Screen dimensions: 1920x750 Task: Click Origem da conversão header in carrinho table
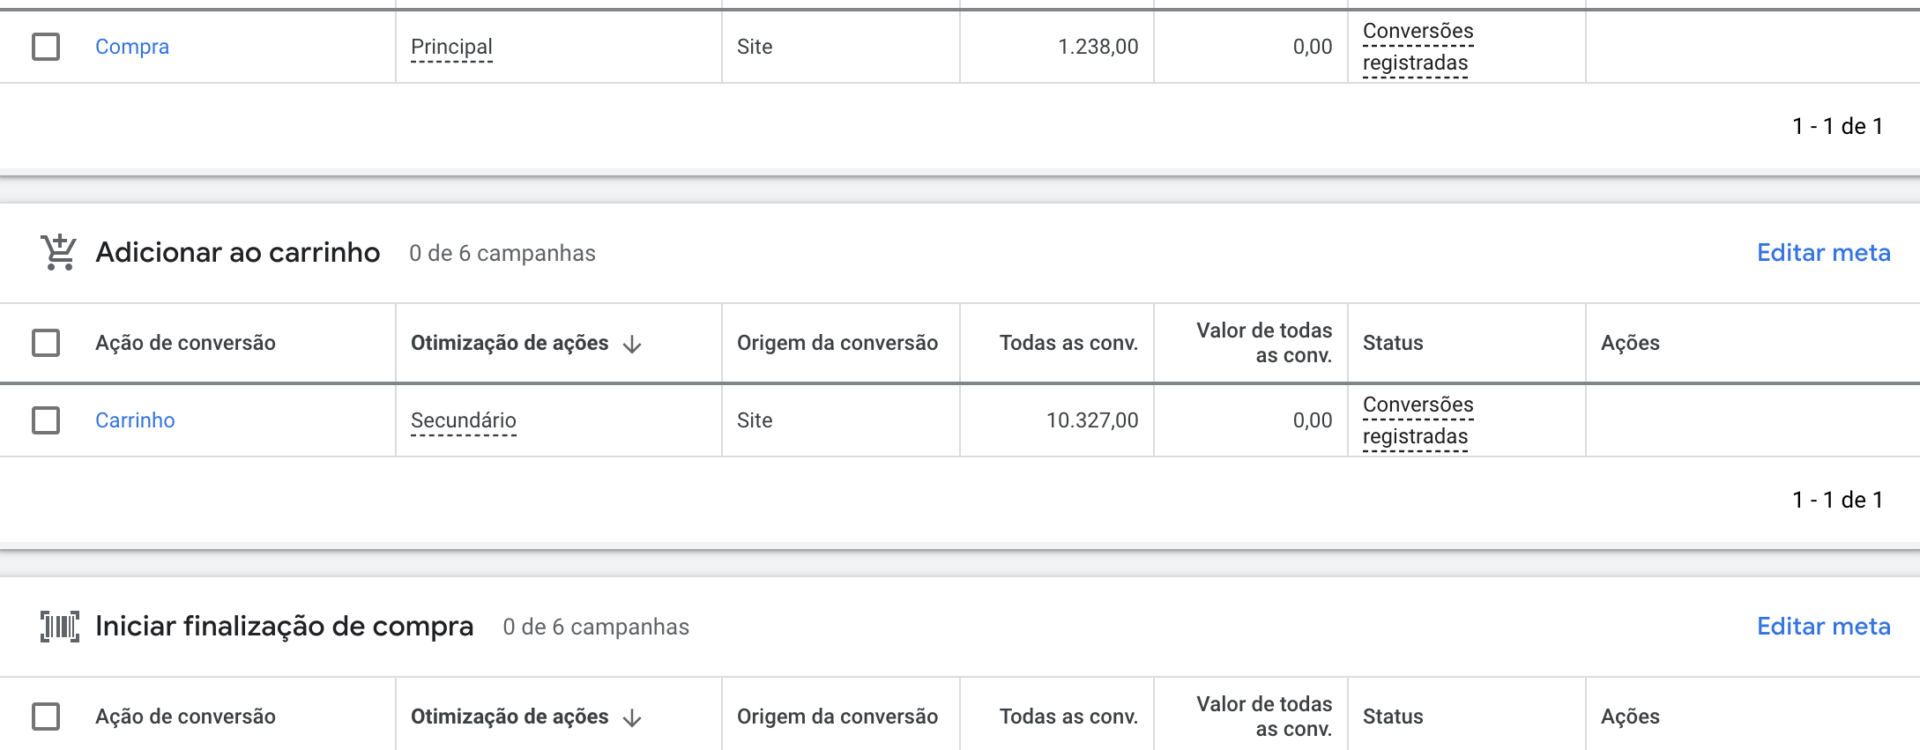click(837, 343)
